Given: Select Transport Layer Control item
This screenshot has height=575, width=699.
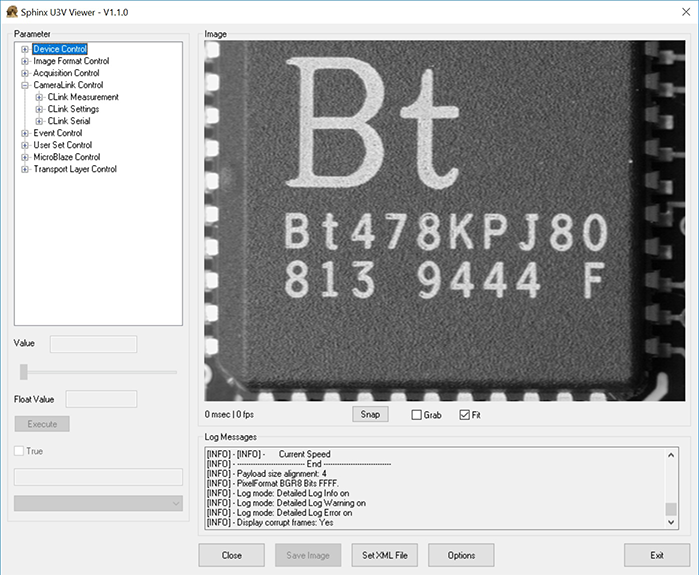Looking at the screenshot, I should (74, 169).
